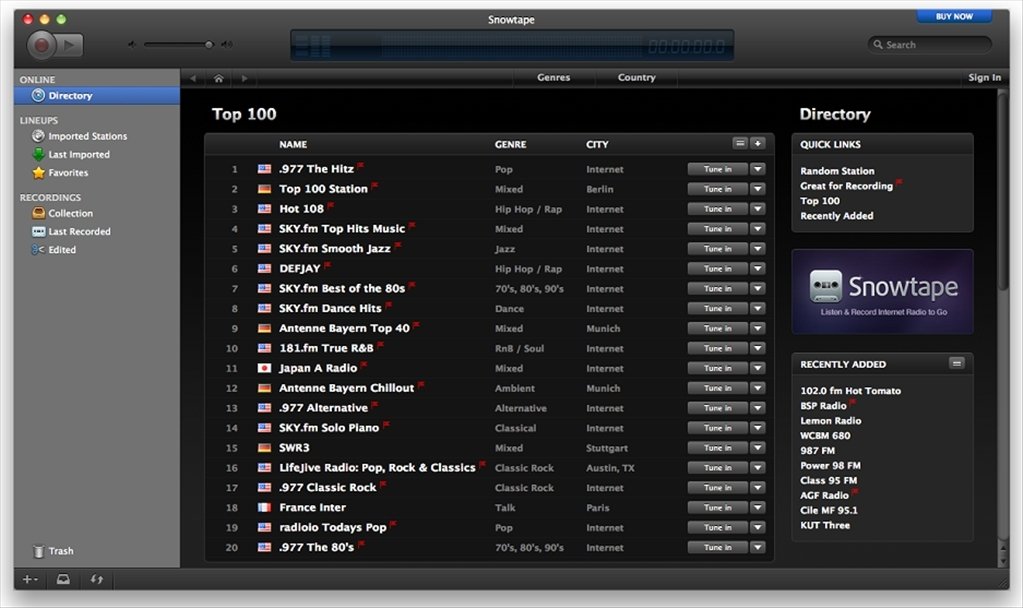Click the home icon in navigation bar
Image resolution: width=1023 pixels, height=608 pixels.
[219, 78]
